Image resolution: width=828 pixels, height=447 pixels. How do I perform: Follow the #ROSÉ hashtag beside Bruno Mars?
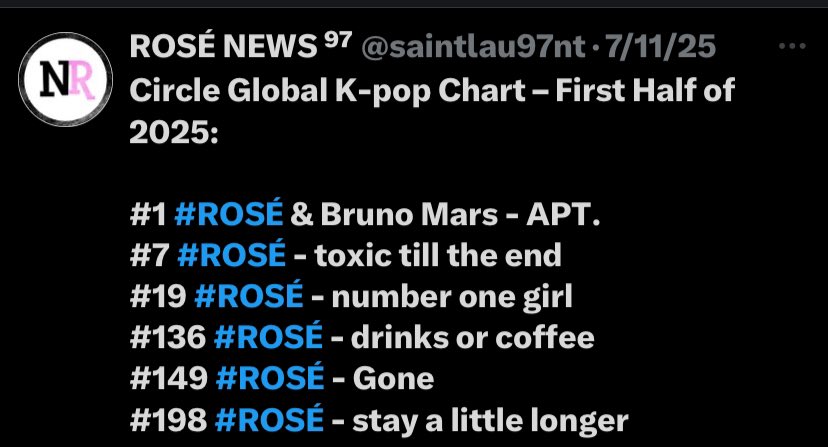(229, 213)
